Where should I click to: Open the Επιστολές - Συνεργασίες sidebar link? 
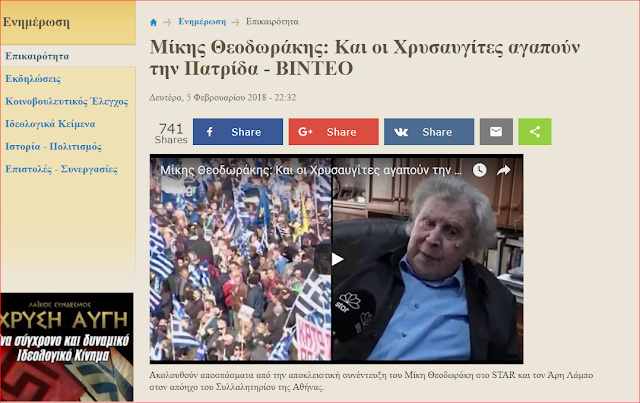coord(61,169)
